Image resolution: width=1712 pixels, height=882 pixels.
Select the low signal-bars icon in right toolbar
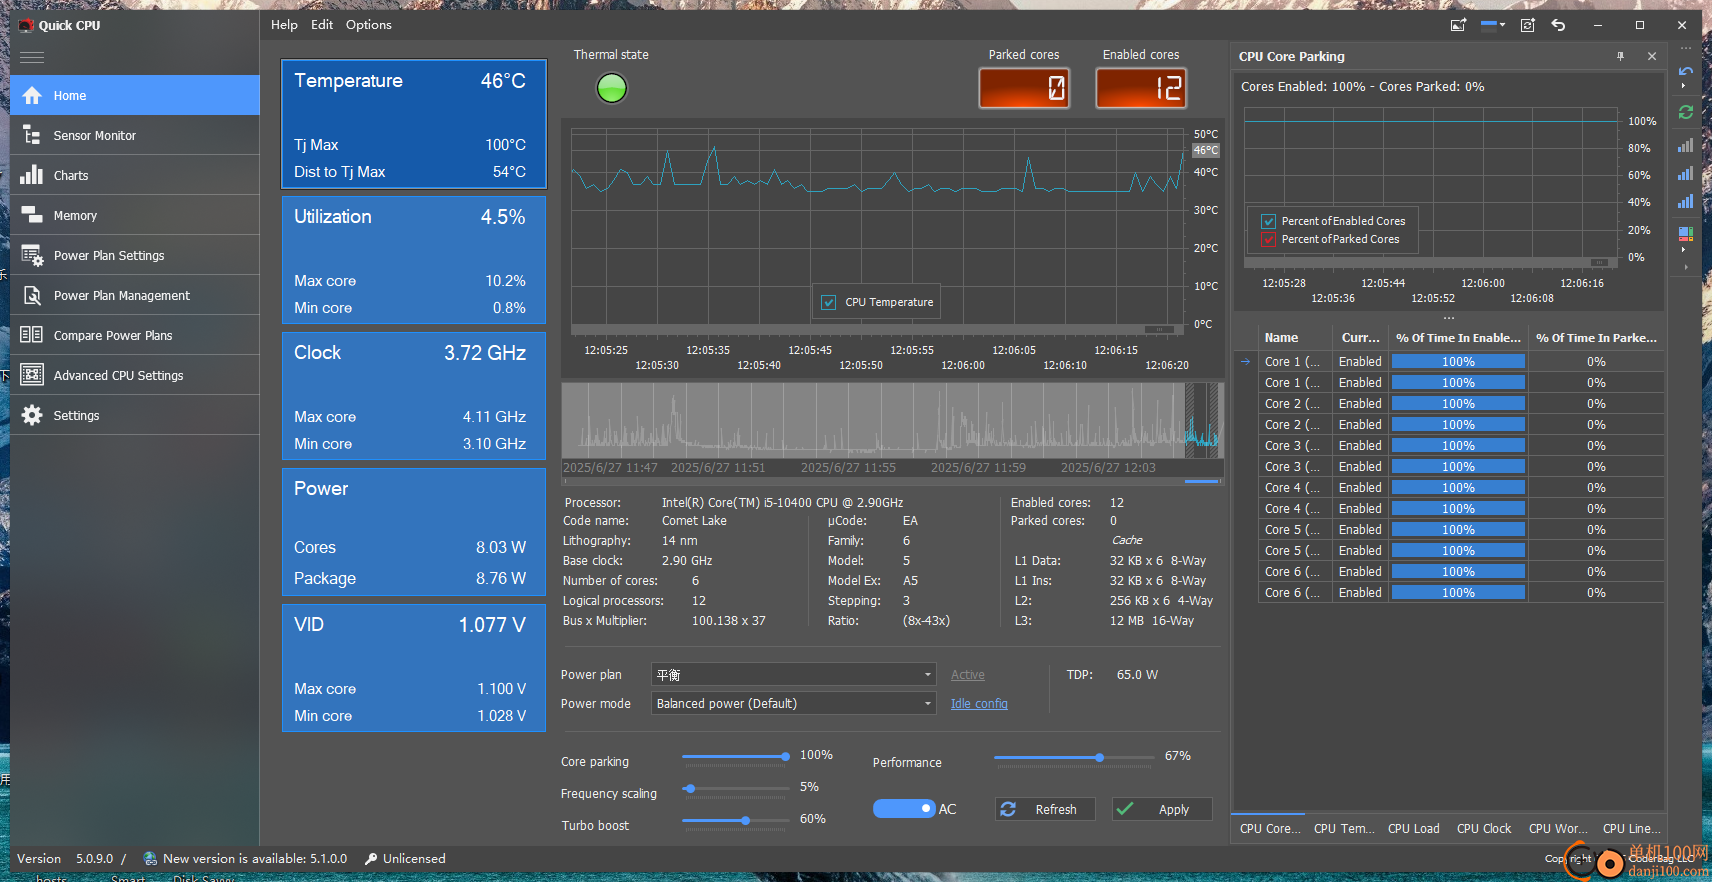point(1686,145)
